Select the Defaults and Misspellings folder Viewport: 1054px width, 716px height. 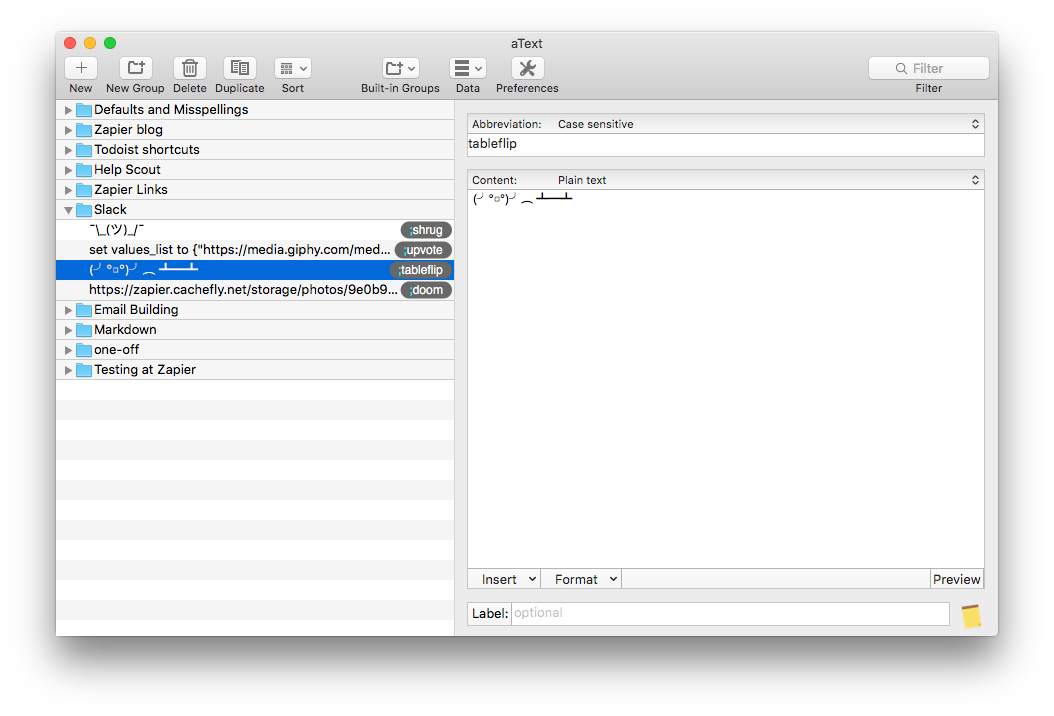[84, 110]
